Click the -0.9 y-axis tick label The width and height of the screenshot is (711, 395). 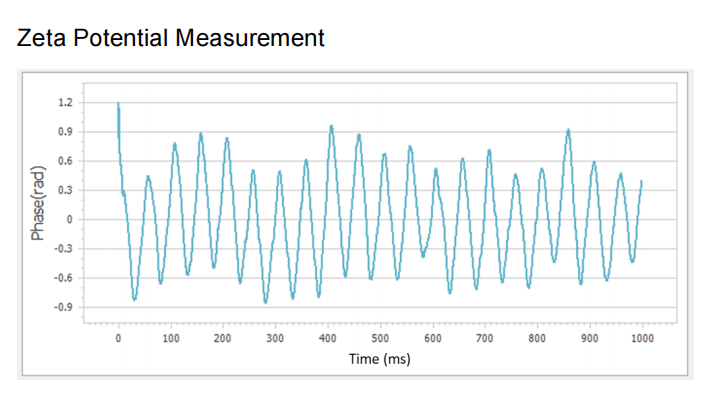coord(63,307)
